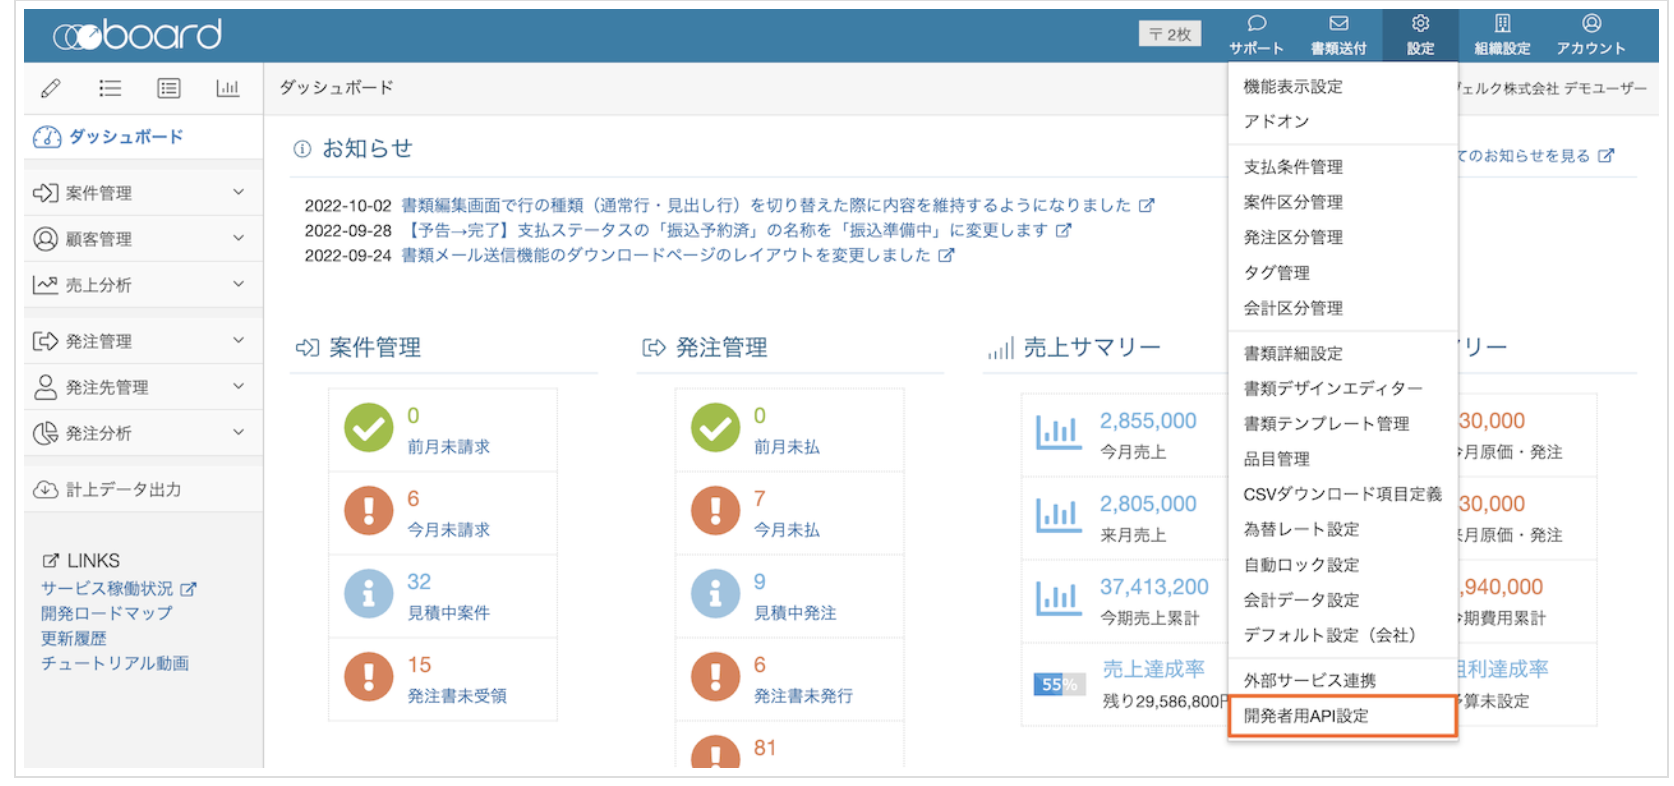Open the アカウント user icon

[1591, 24]
